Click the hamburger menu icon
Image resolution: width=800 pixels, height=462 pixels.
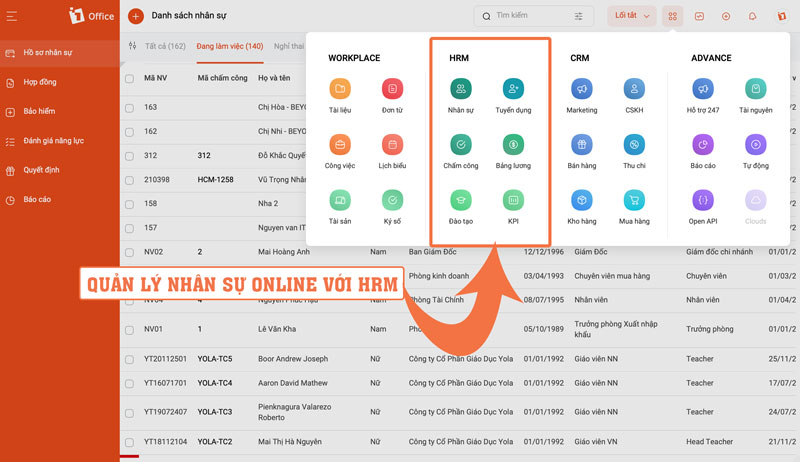(12, 16)
